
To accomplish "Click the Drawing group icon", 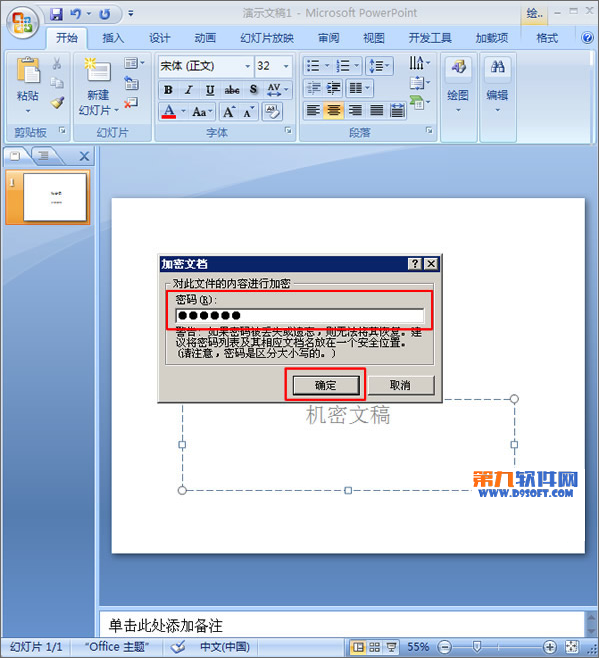I will [x=458, y=67].
